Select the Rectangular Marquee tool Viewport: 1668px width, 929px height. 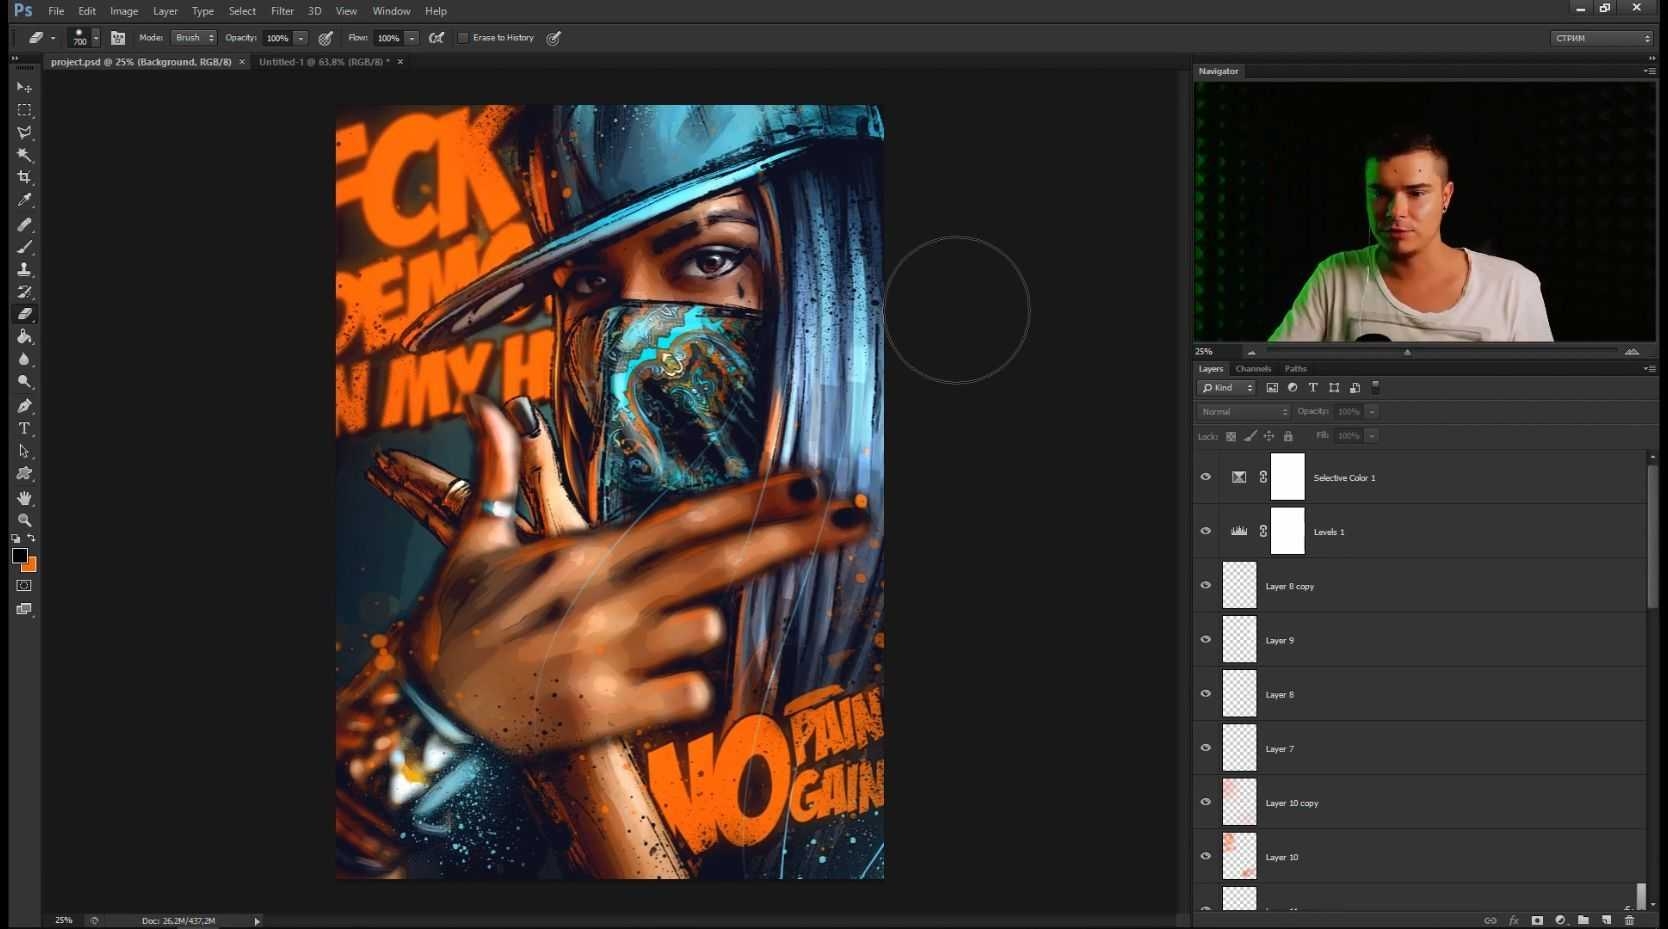point(24,110)
